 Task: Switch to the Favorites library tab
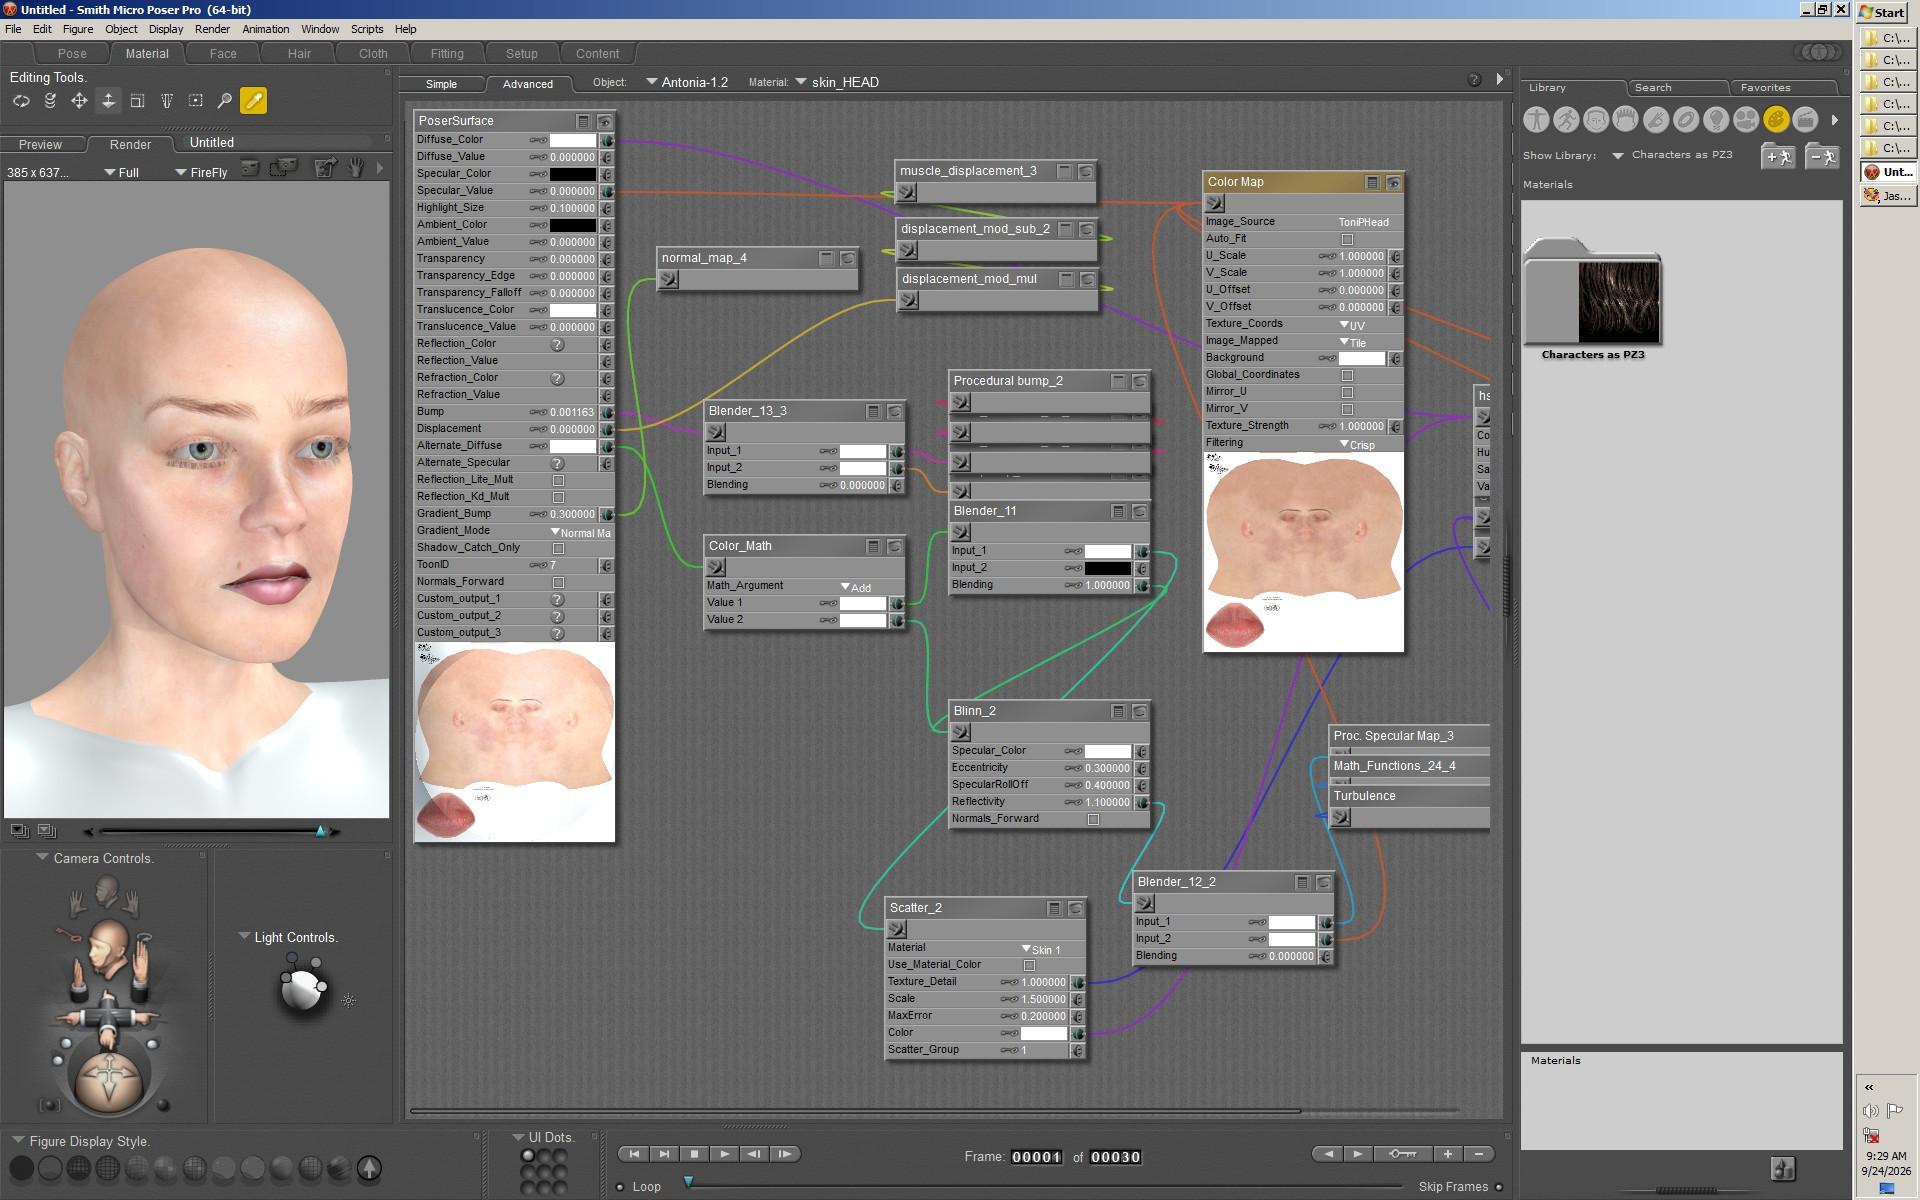click(1765, 87)
